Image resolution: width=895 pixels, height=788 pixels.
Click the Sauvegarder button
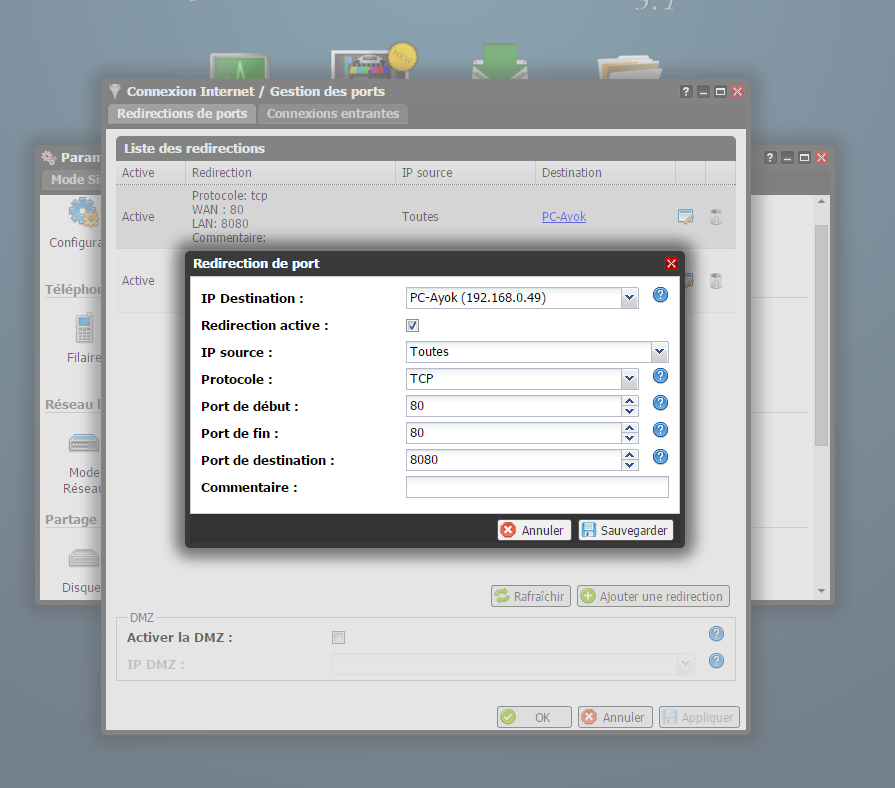626,530
